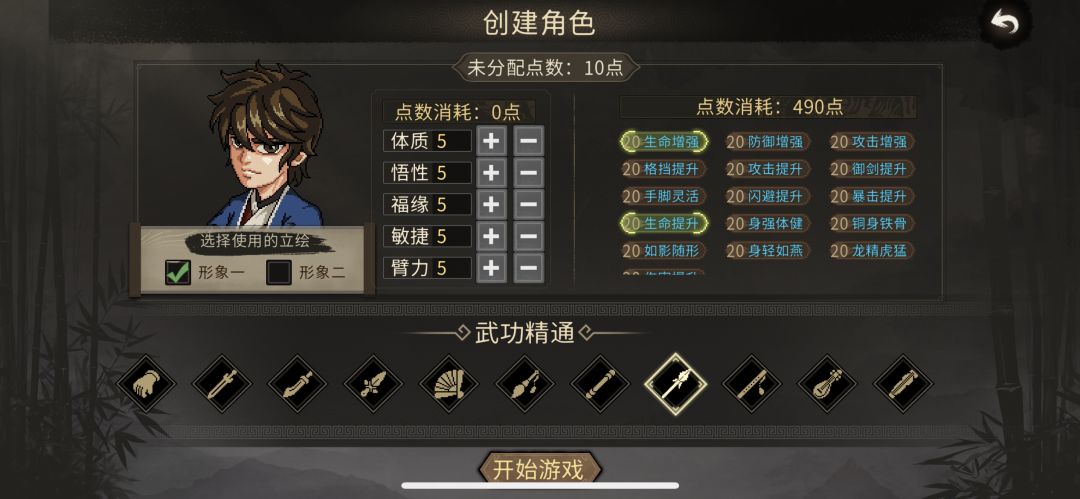Decrease 悟性 with the minus button
This screenshot has height=499, width=1080.
point(528,172)
